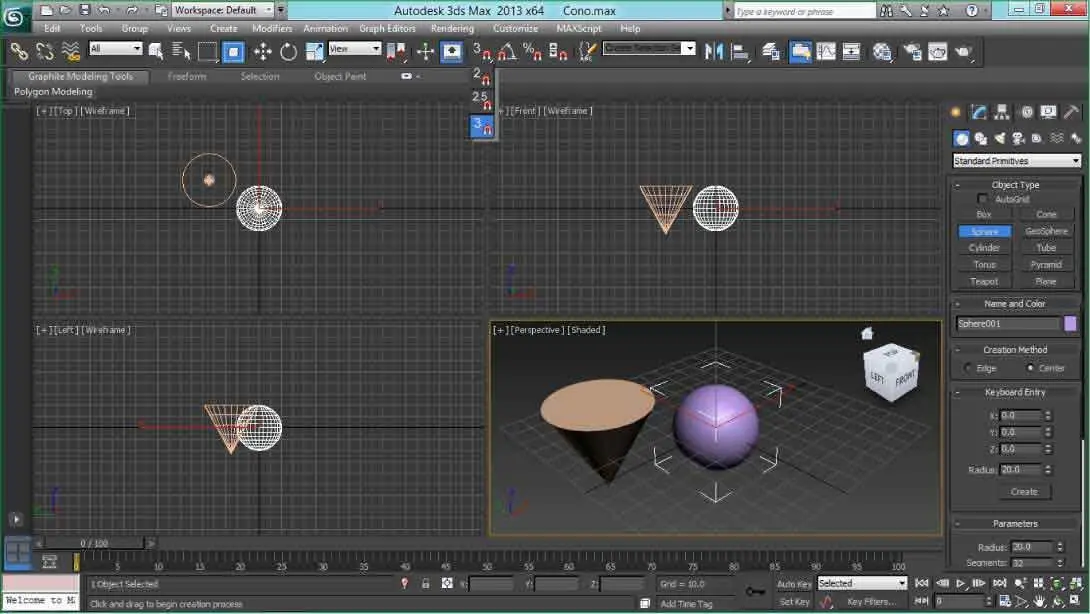Open the Rendering menu
Screen dimensions: 1090x614
coord(452,29)
